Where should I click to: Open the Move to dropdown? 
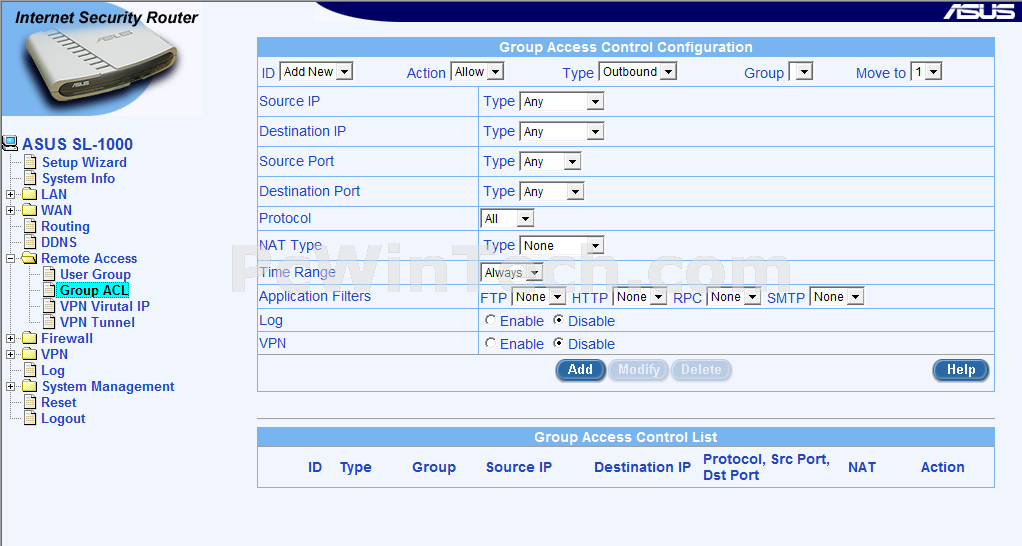pyautogui.click(x=927, y=72)
